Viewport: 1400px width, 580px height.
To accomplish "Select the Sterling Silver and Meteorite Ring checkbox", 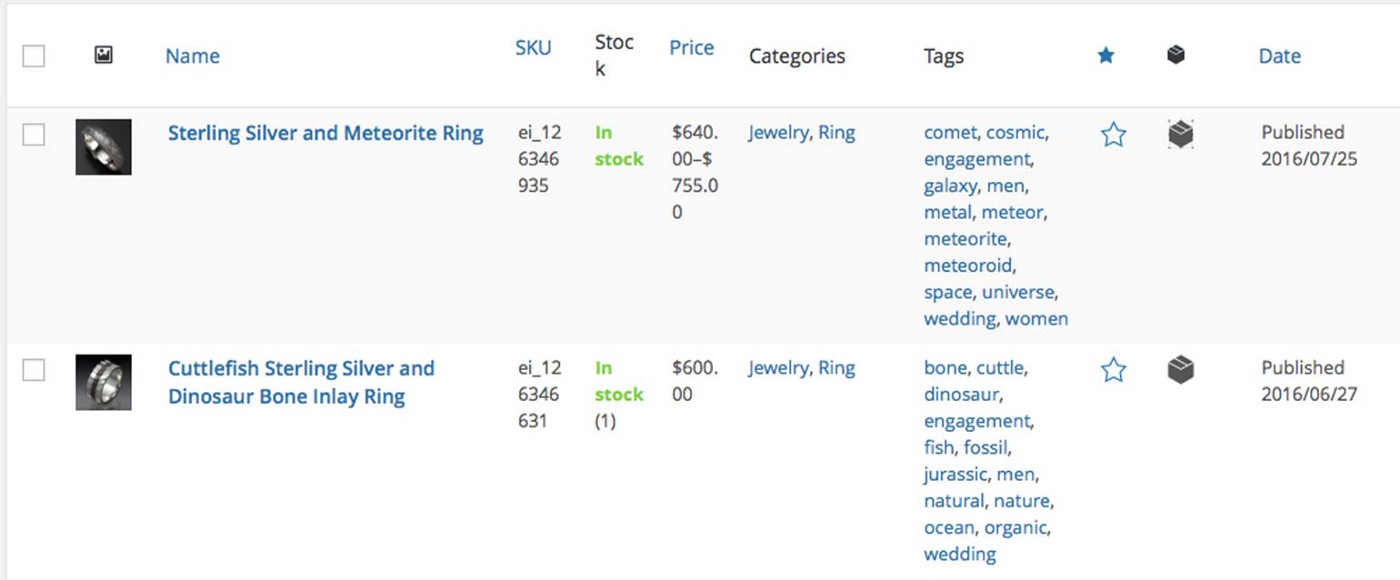I will (x=34, y=135).
